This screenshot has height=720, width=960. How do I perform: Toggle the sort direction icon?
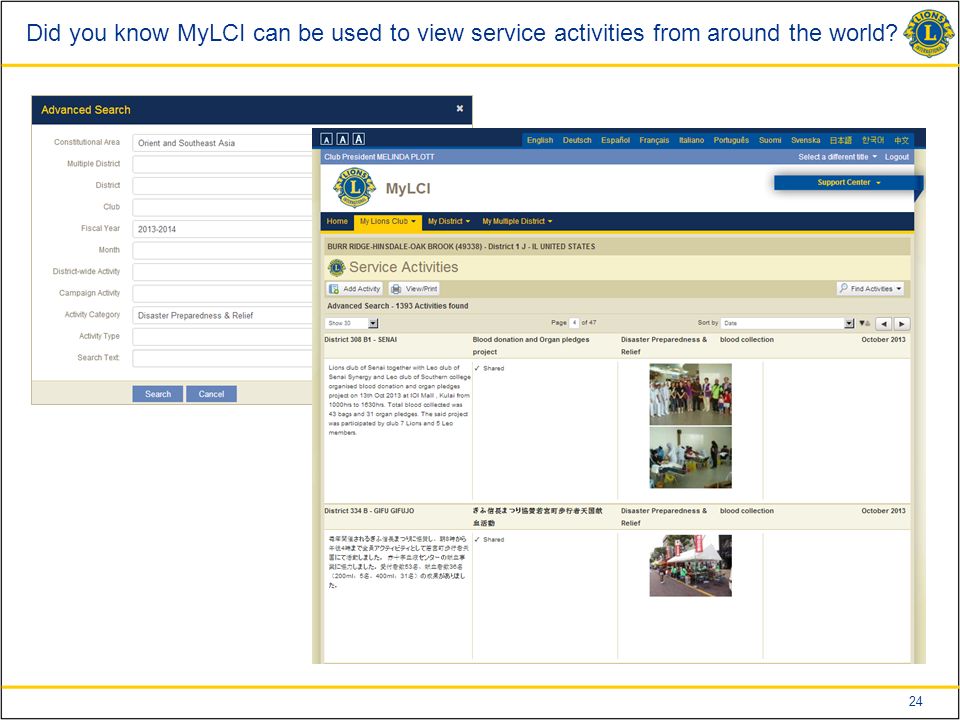pyautogui.click(x=864, y=323)
